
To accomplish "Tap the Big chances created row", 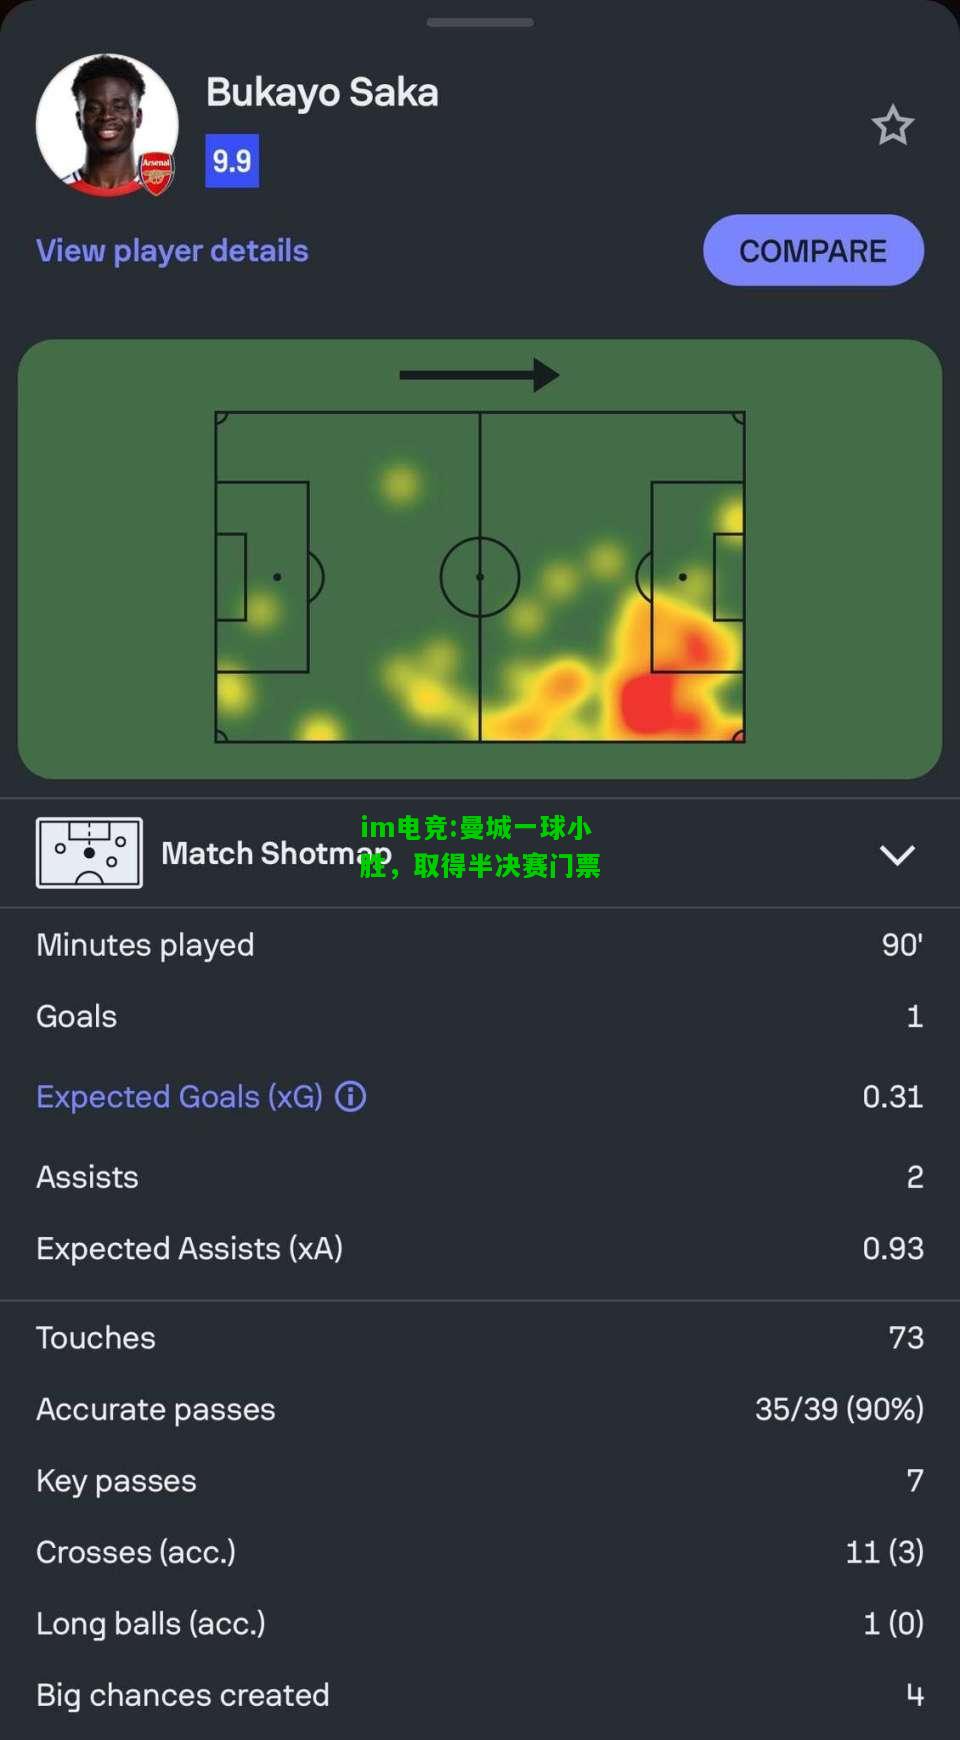I will (x=480, y=1695).
